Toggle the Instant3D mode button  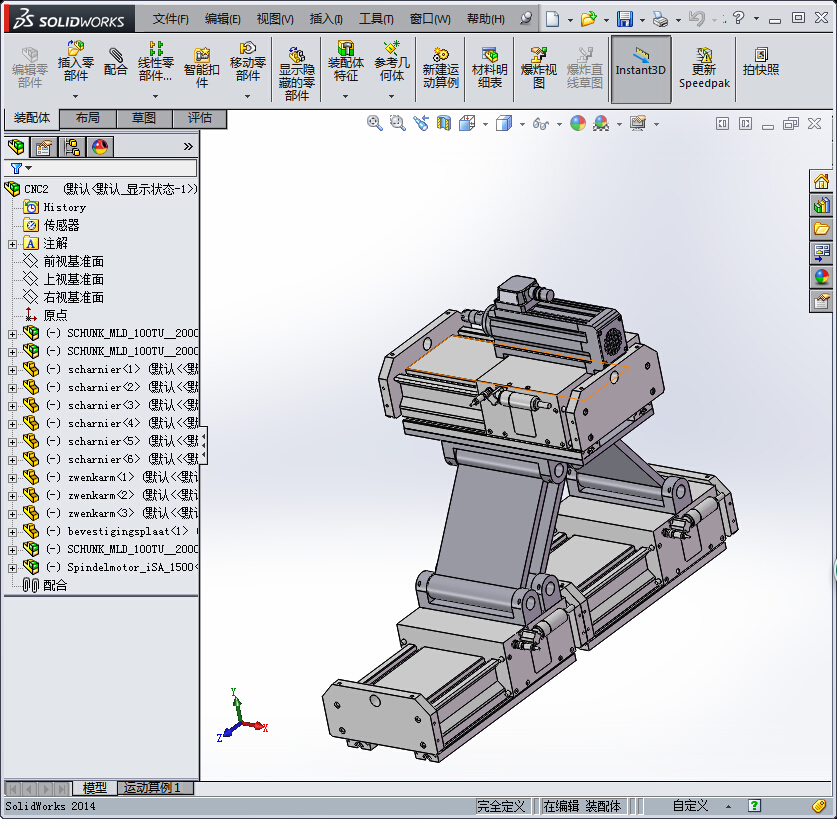click(640, 62)
